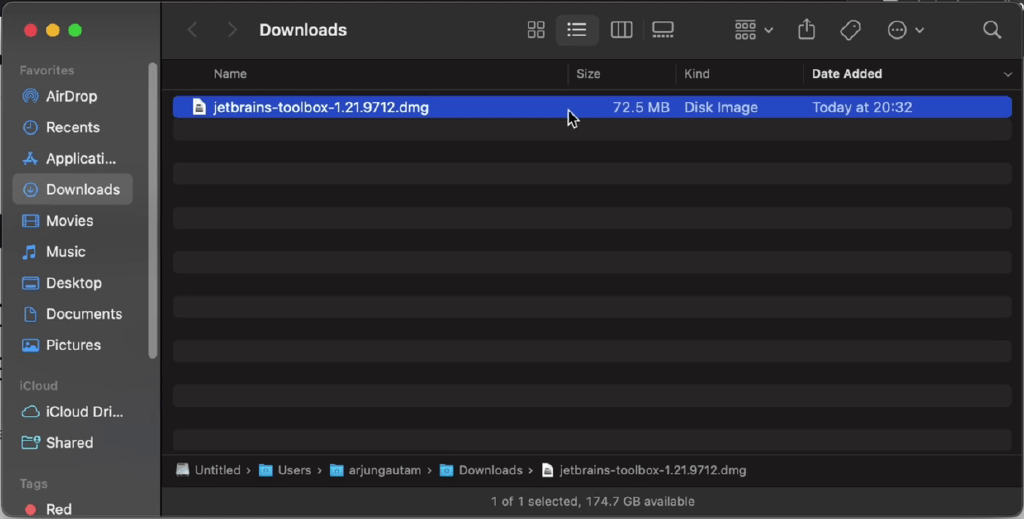Click the Search magnifier icon
Image resolution: width=1024 pixels, height=519 pixels.
pos(992,30)
